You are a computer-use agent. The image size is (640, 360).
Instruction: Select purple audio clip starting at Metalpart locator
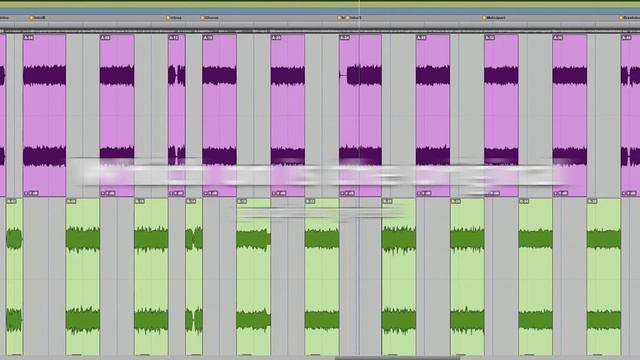click(x=501, y=116)
